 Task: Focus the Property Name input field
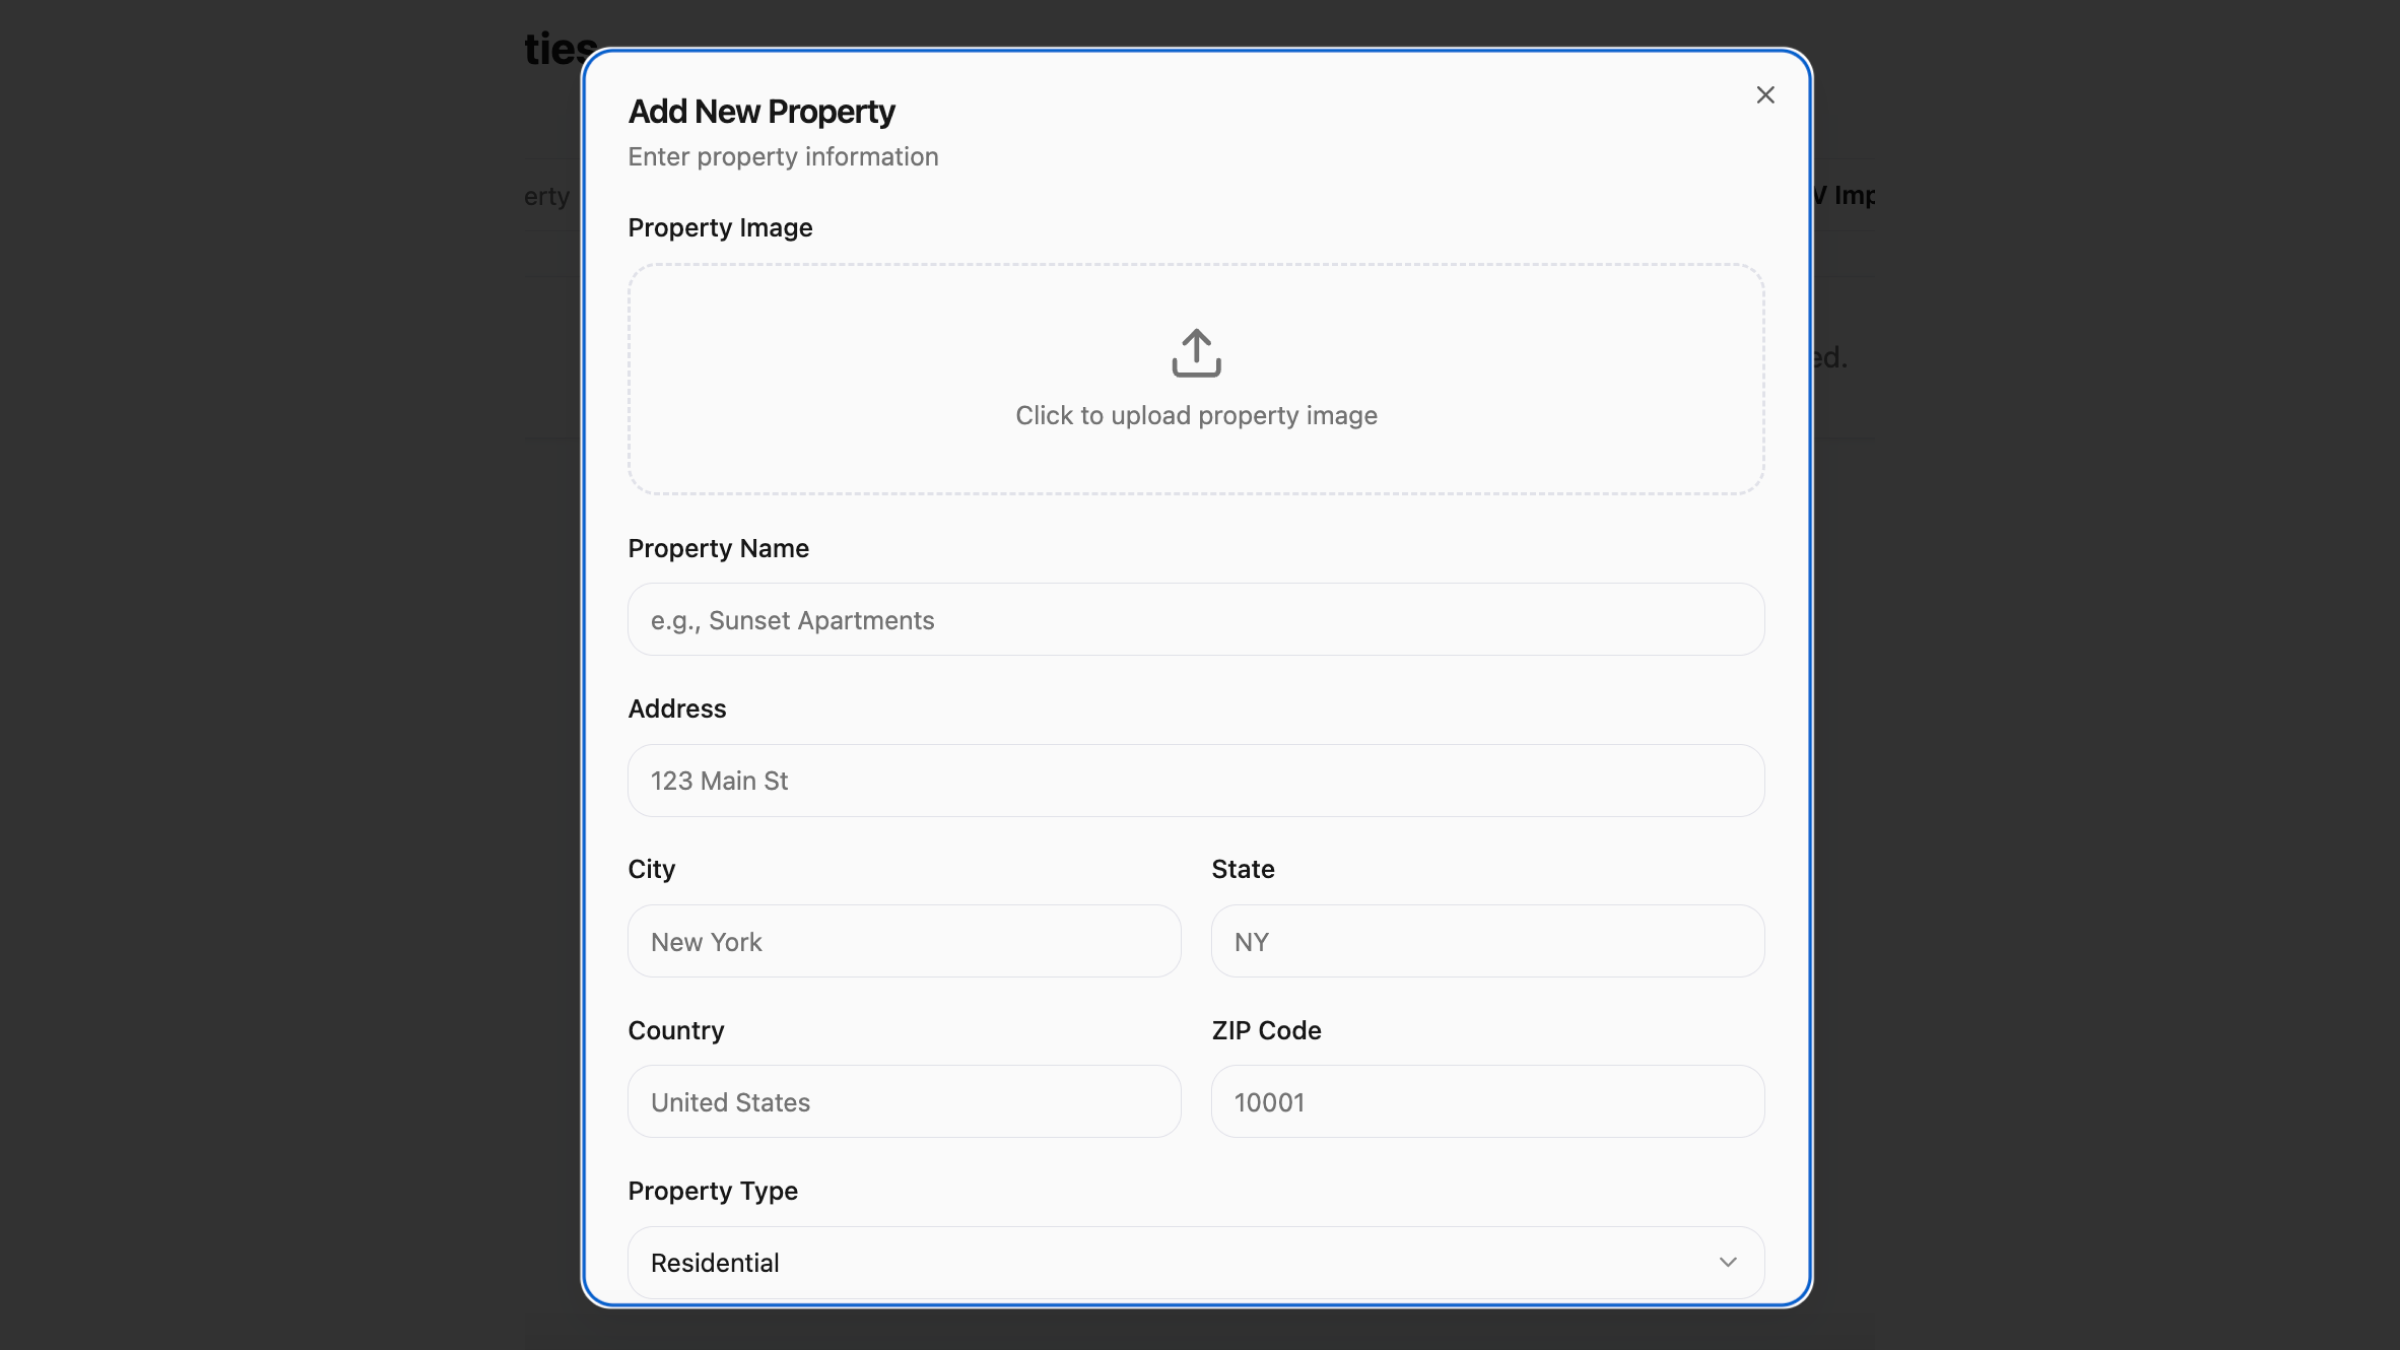[1196, 620]
